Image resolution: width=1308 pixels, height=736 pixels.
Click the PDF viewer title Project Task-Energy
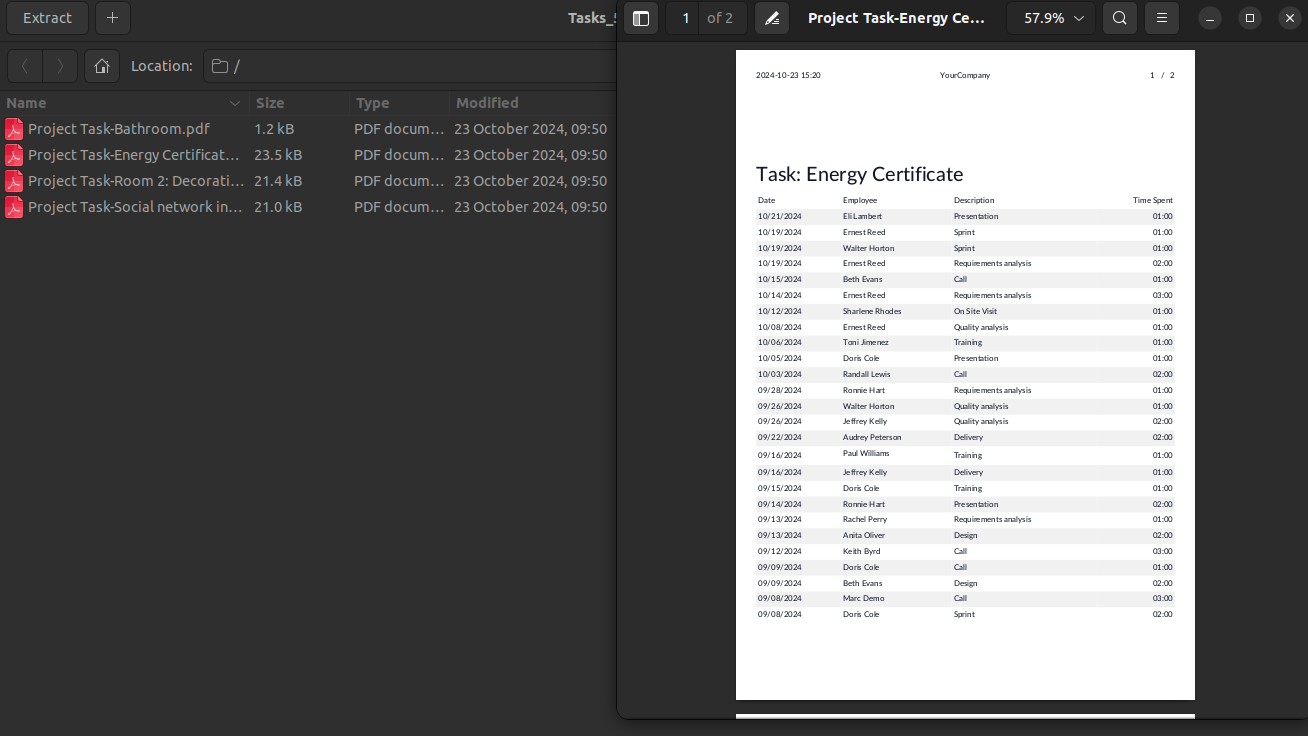pyautogui.click(x=897, y=18)
